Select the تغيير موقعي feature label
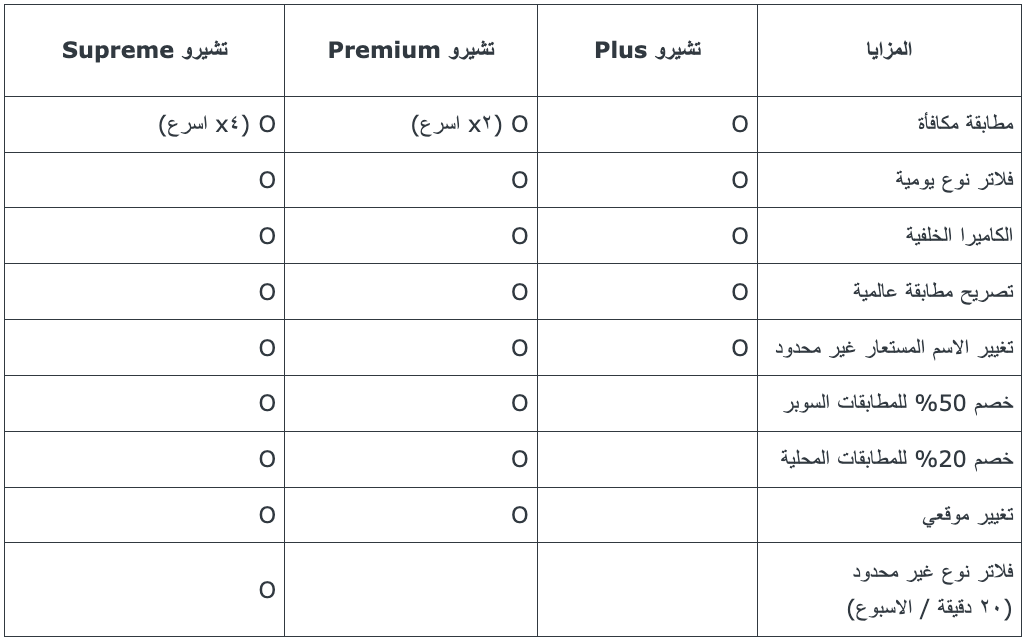The image size is (1026, 642). [968, 516]
